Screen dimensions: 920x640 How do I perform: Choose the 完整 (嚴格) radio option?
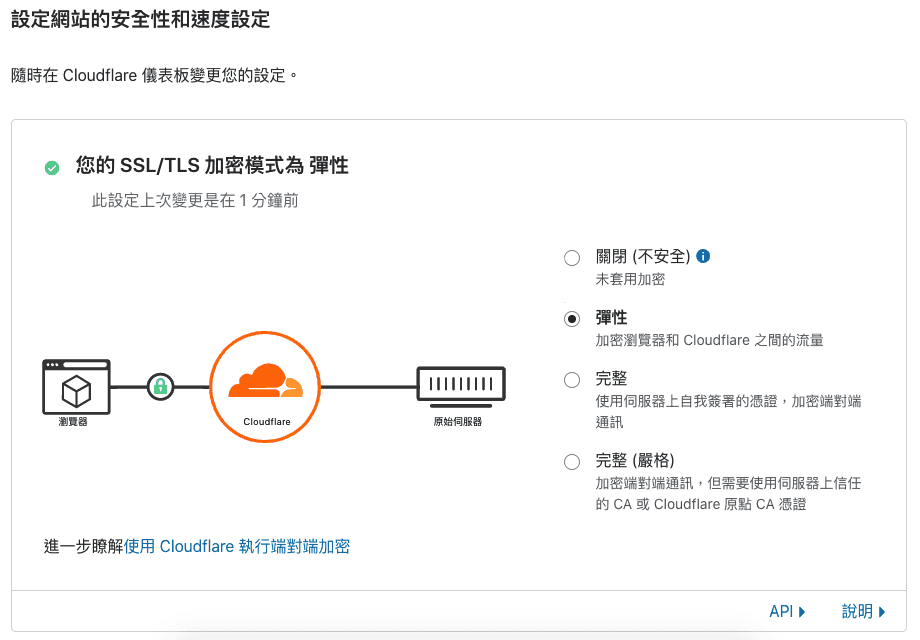[x=571, y=462]
